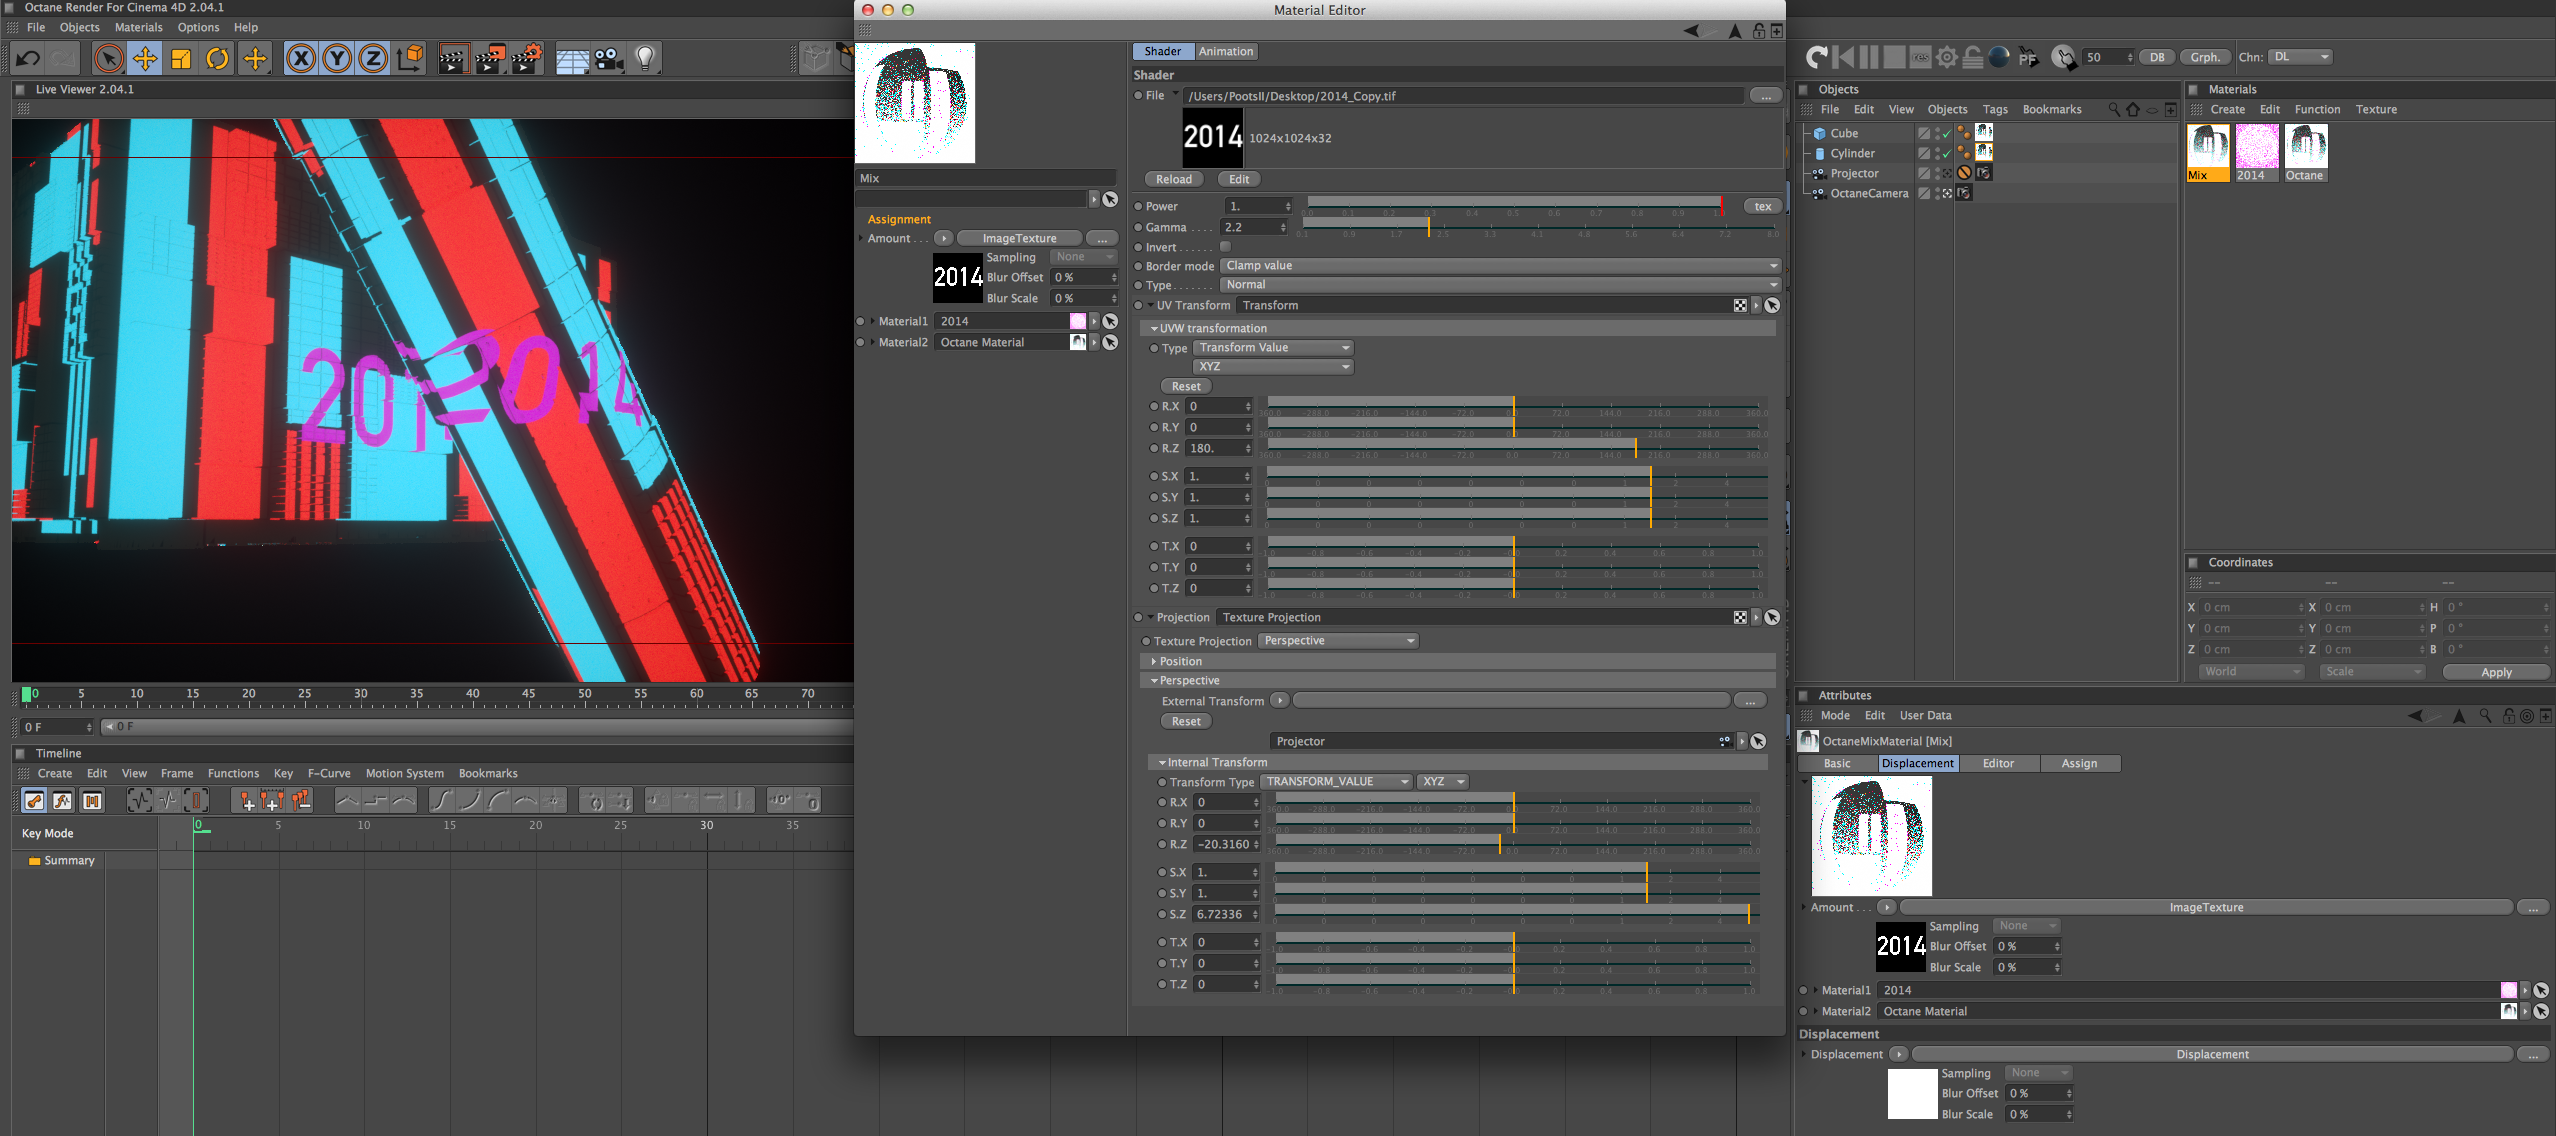Click the Undo arrow in the toolbar
The height and width of the screenshot is (1136, 2556).
28,59
